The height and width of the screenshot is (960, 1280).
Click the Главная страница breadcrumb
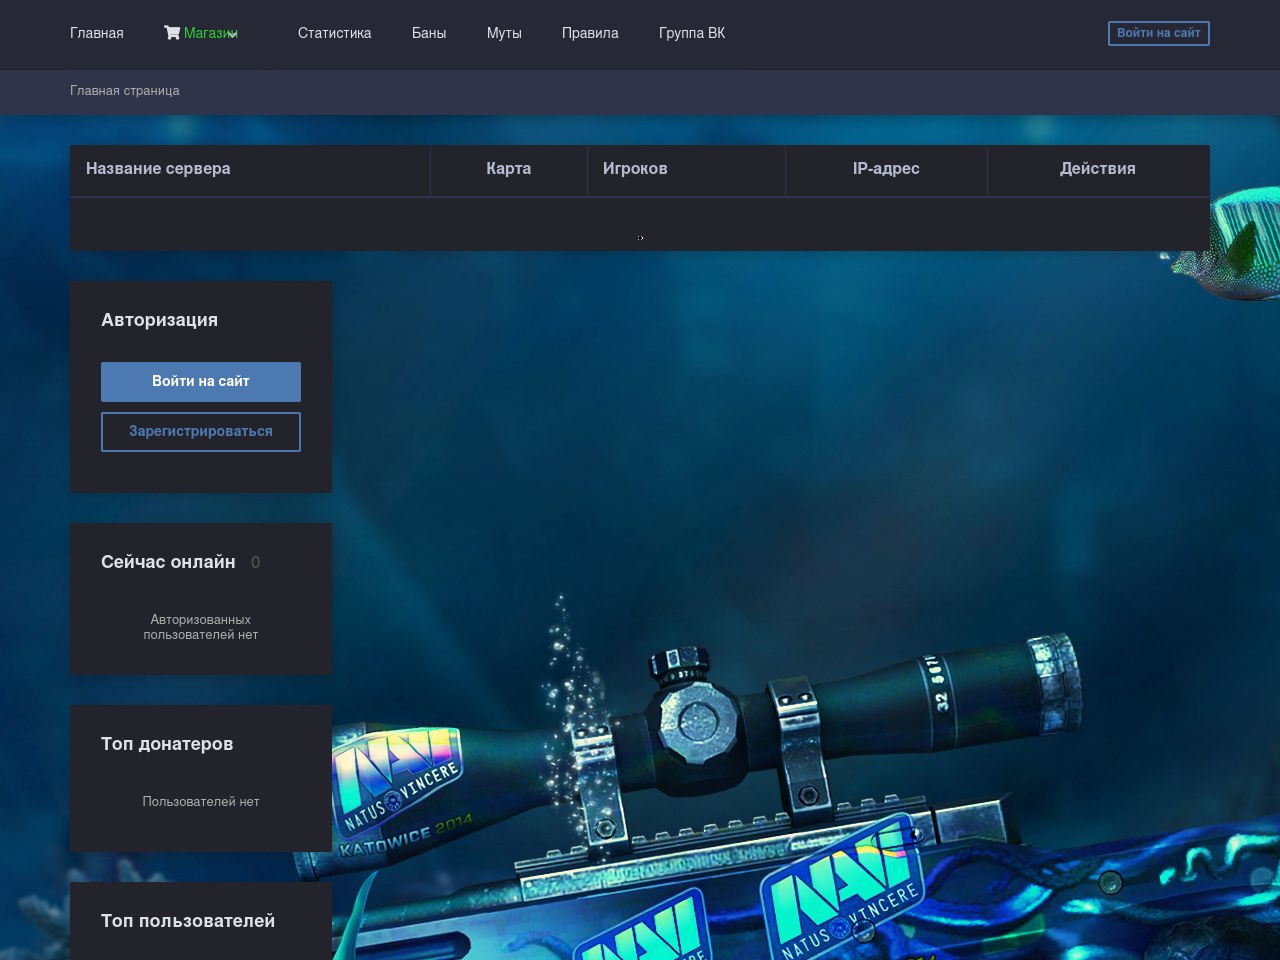[x=125, y=90]
